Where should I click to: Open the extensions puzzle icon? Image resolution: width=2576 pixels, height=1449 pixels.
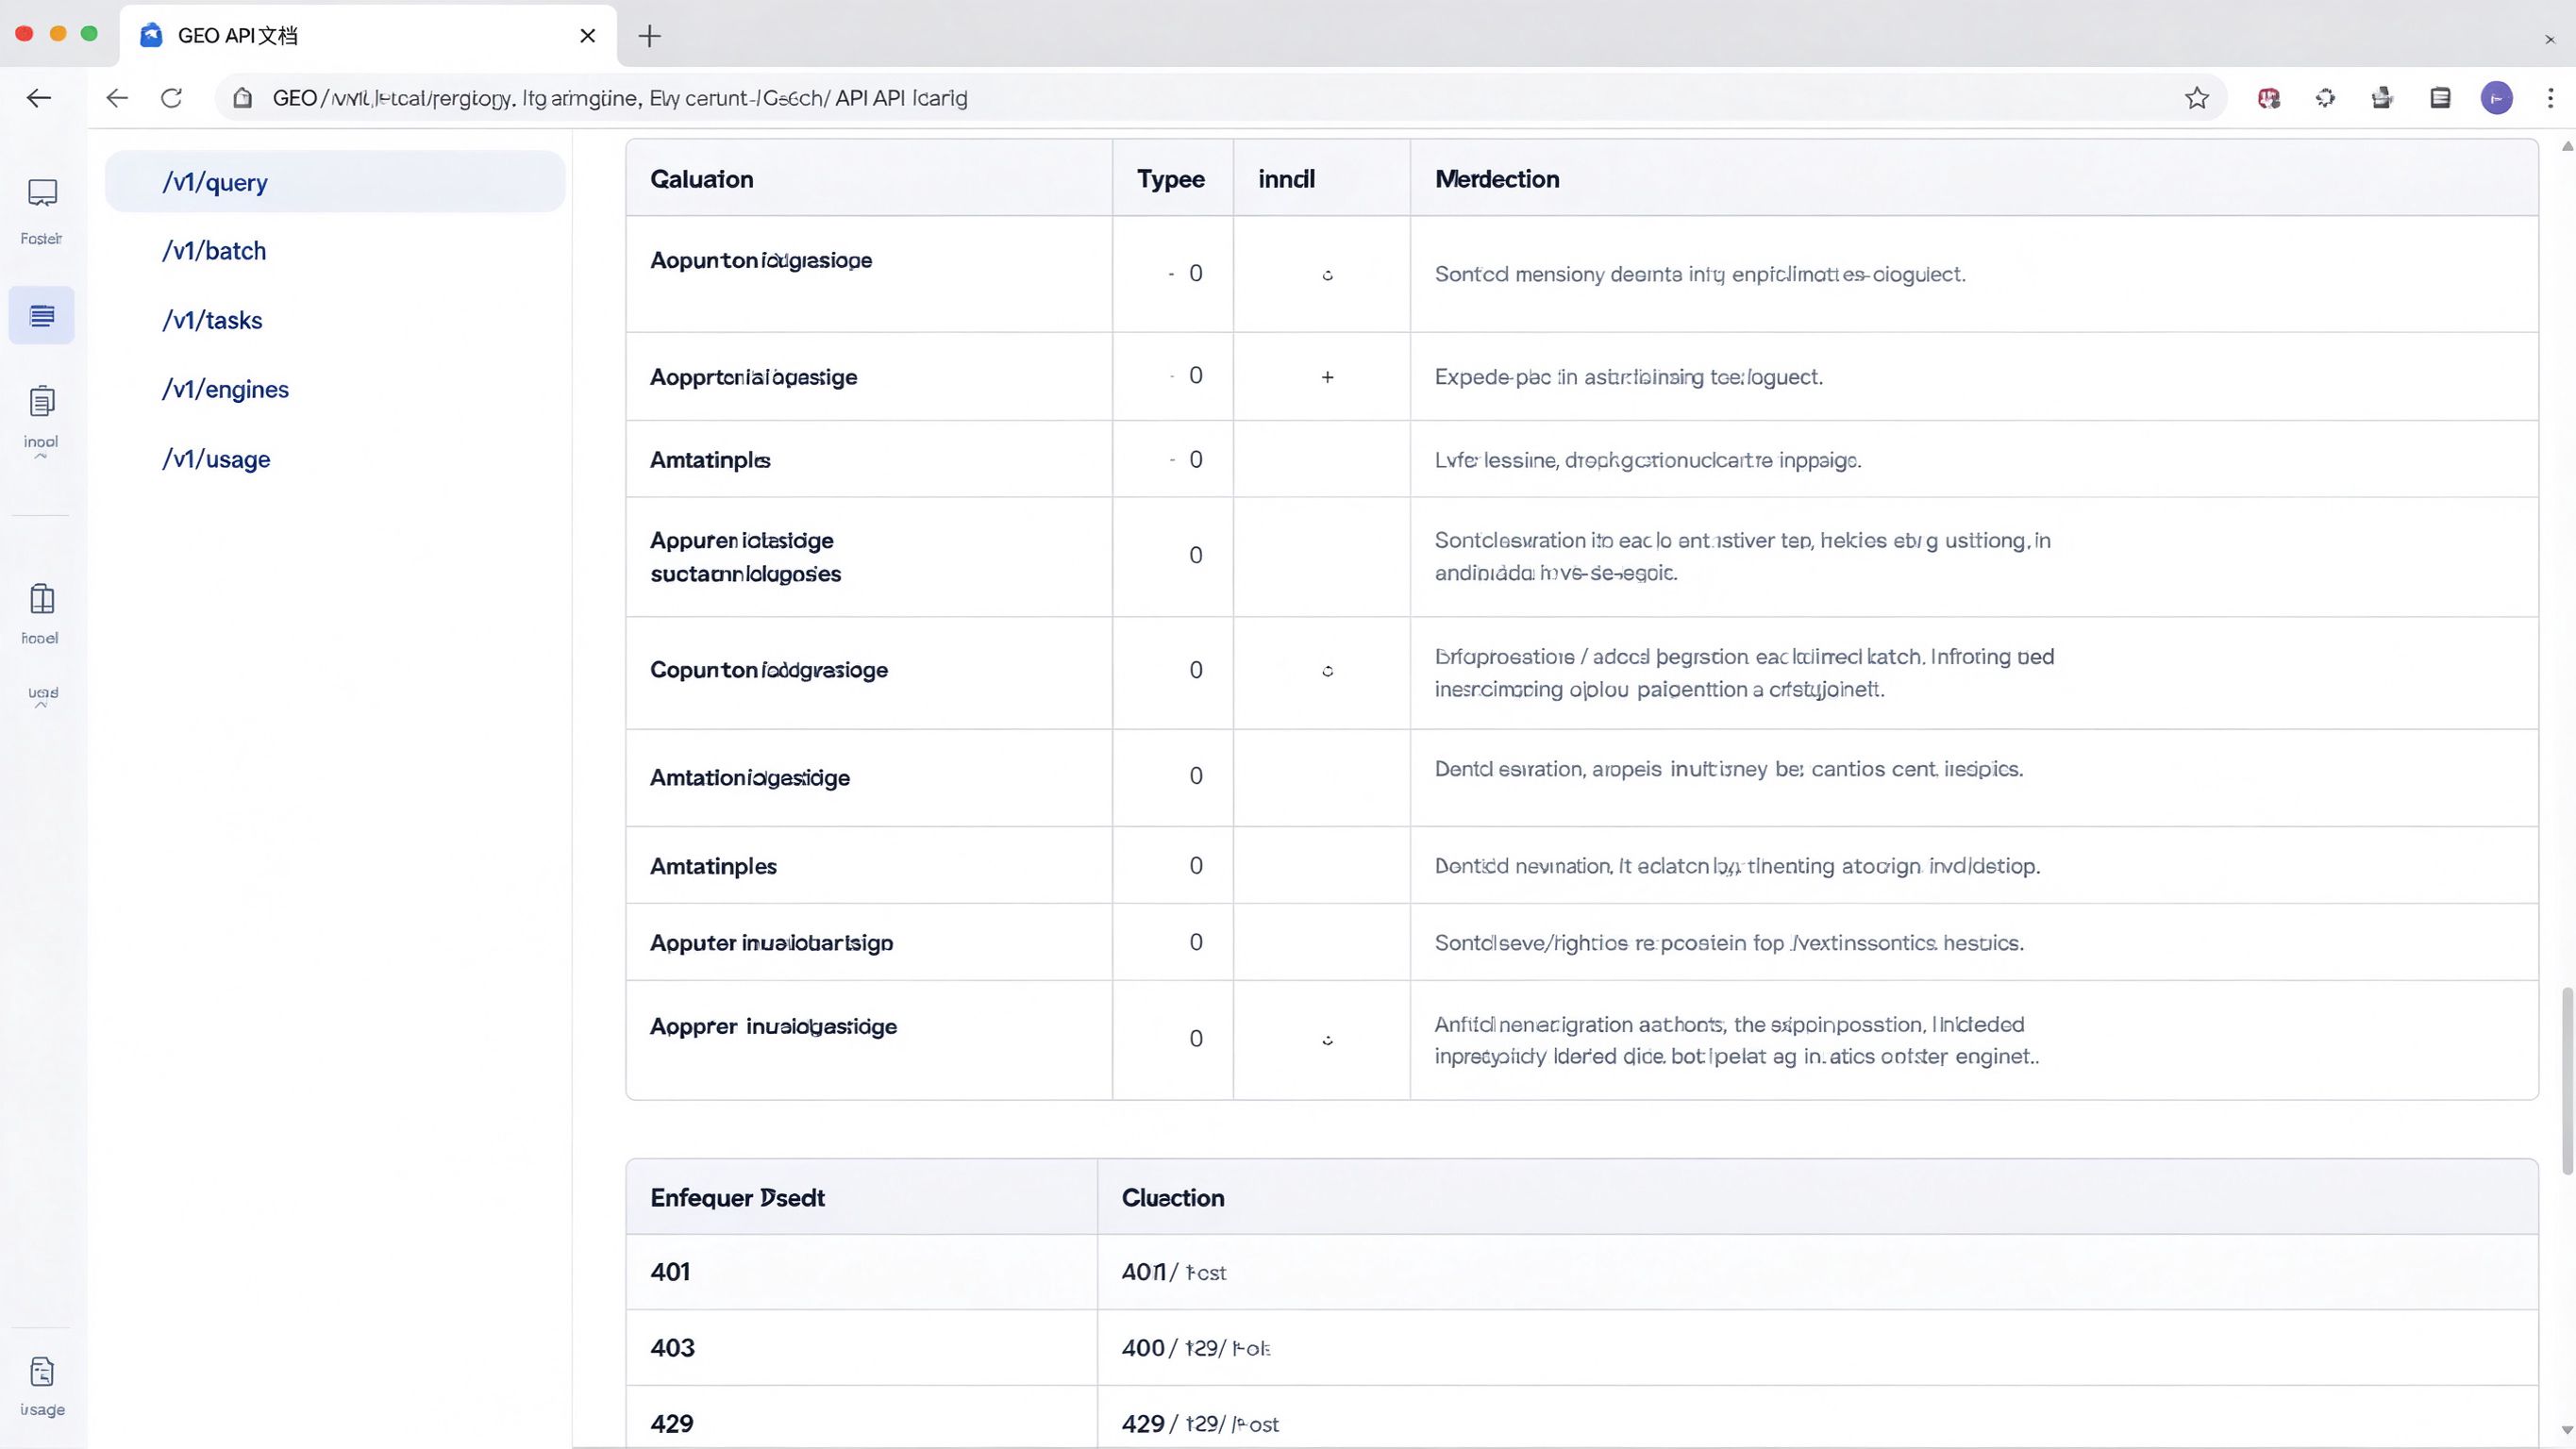tap(2325, 98)
